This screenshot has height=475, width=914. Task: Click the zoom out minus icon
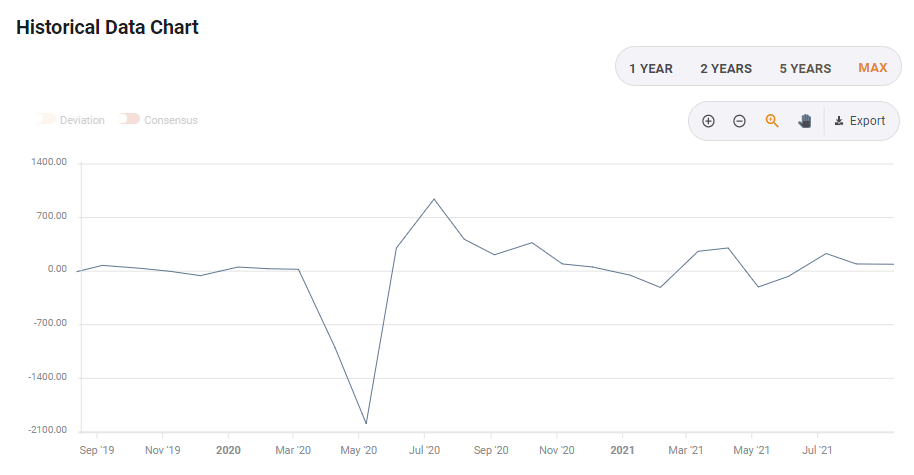739,121
